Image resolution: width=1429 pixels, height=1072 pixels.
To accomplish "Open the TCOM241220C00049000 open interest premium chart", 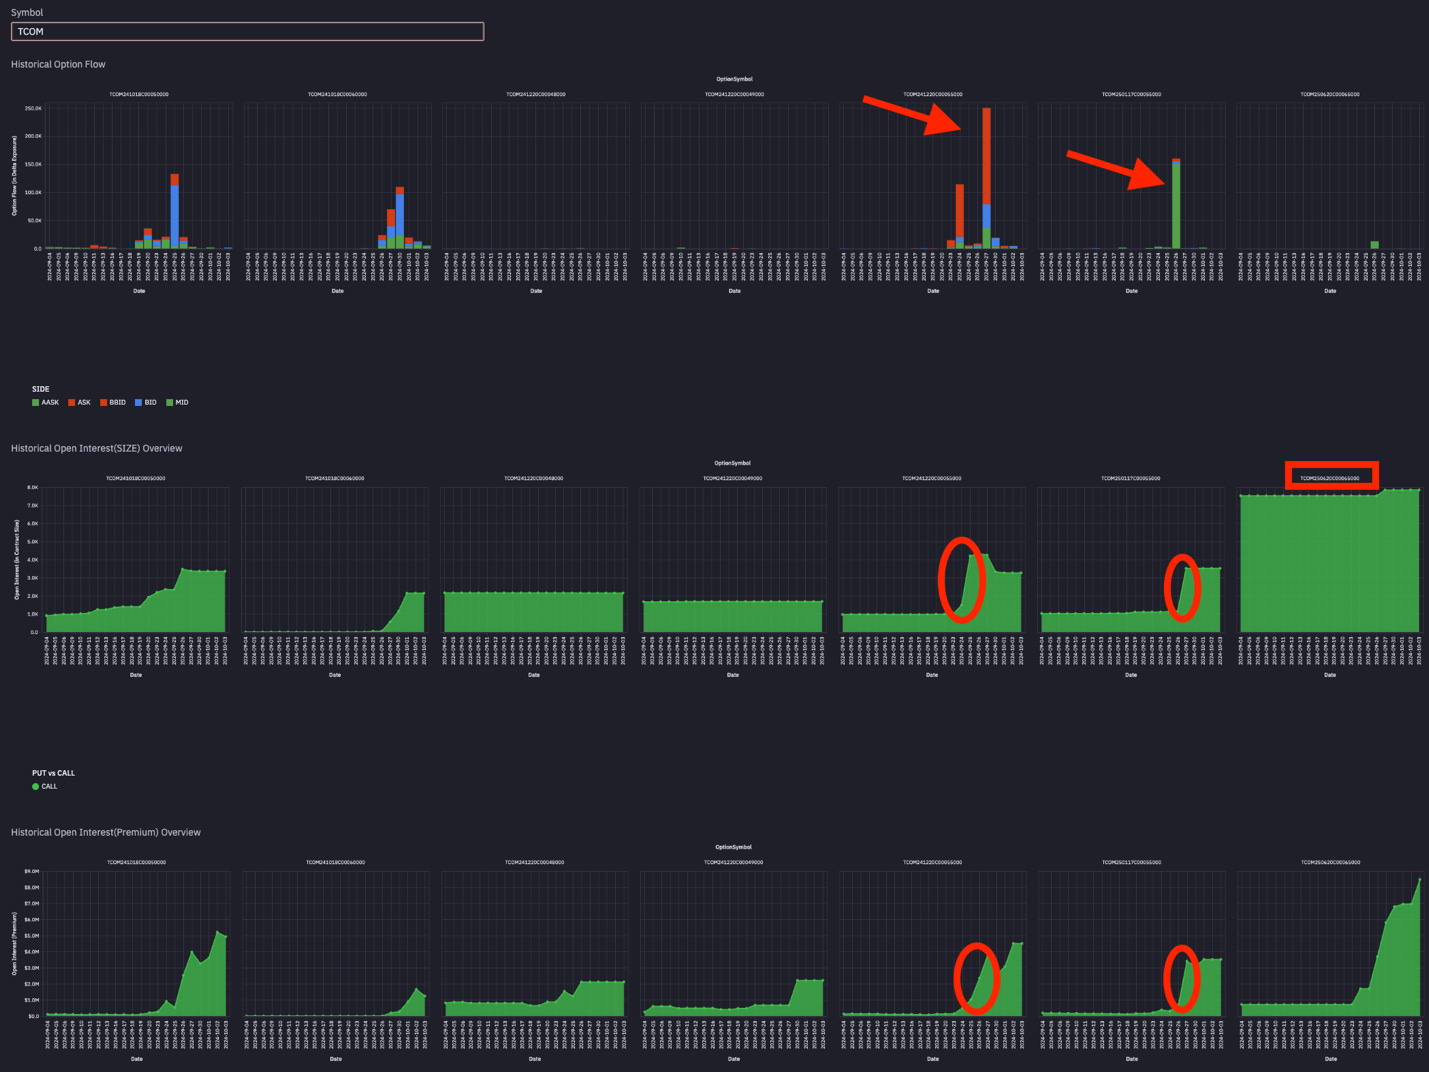I will point(734,944).
